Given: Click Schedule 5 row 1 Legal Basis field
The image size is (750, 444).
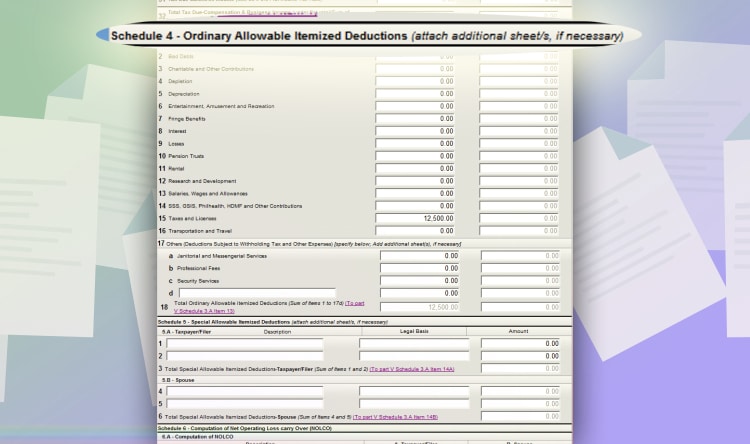Looking at the screenshot, I should click(414, 344).
